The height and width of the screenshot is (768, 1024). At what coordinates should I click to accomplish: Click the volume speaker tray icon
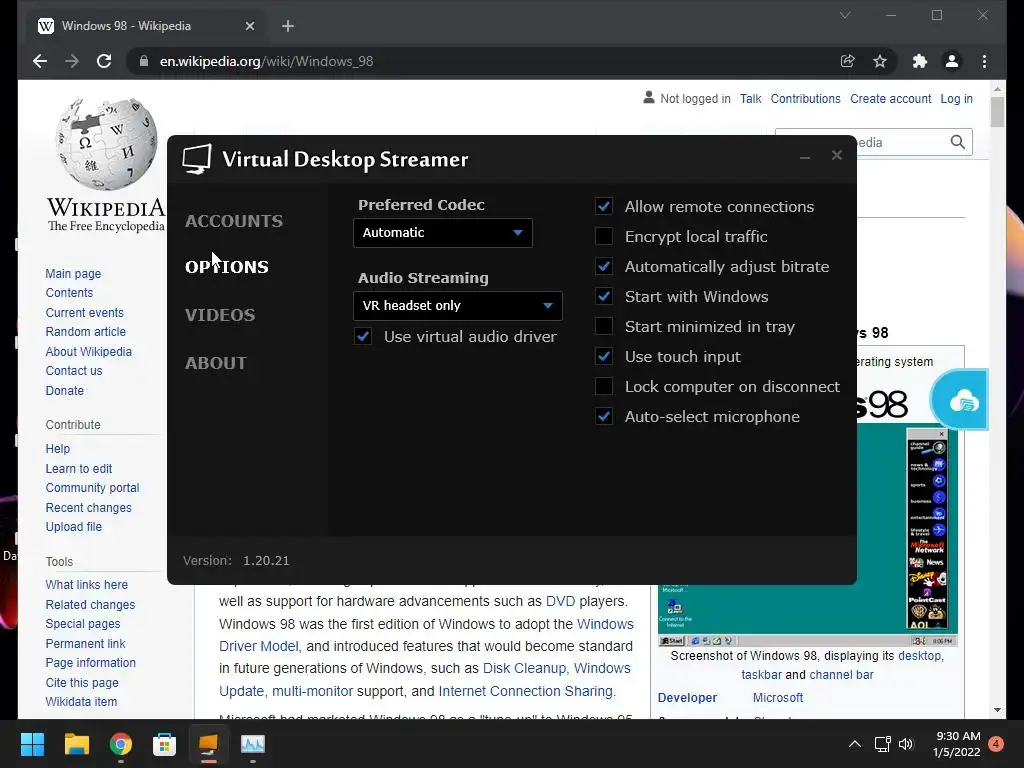[906, 744]
